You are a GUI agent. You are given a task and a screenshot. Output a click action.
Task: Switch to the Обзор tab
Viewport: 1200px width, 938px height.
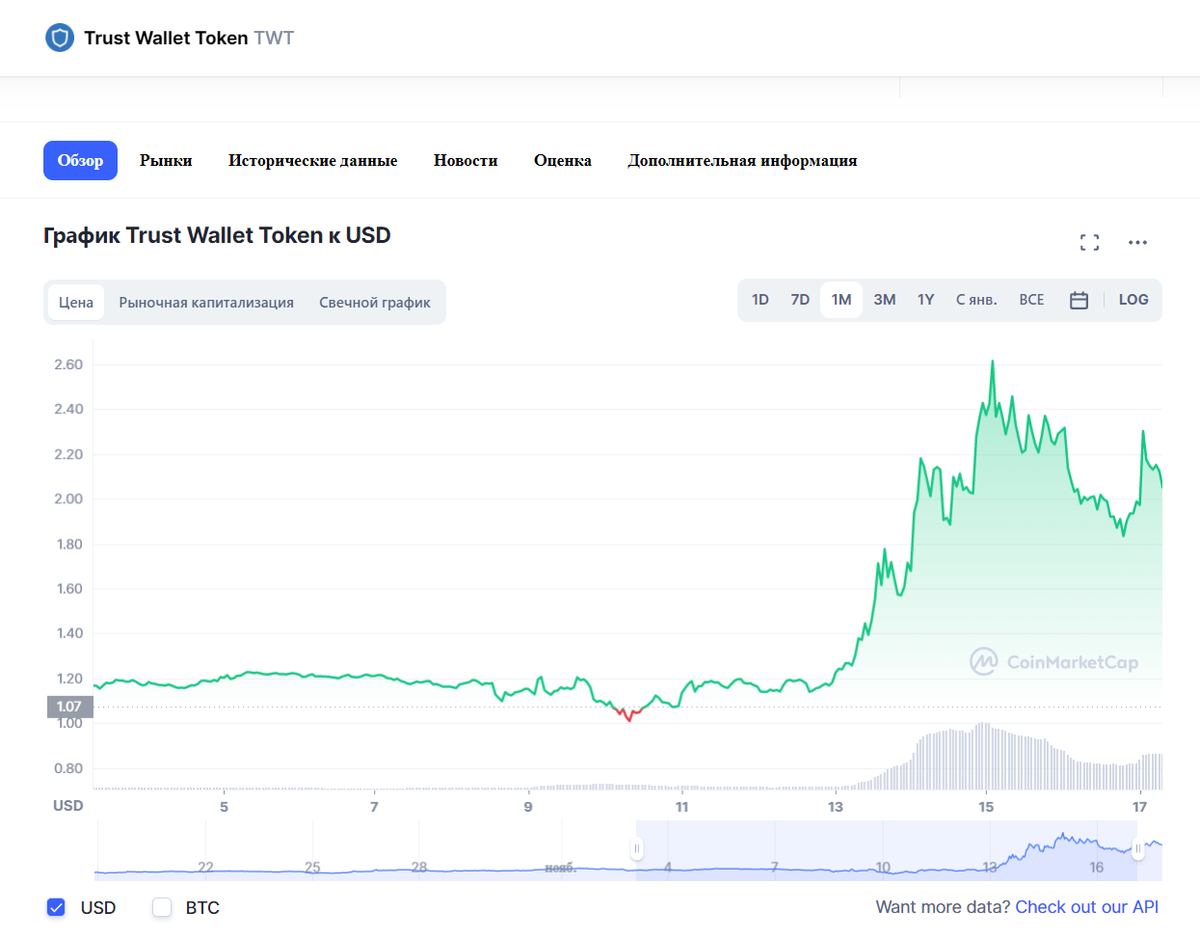pos(80,160)
